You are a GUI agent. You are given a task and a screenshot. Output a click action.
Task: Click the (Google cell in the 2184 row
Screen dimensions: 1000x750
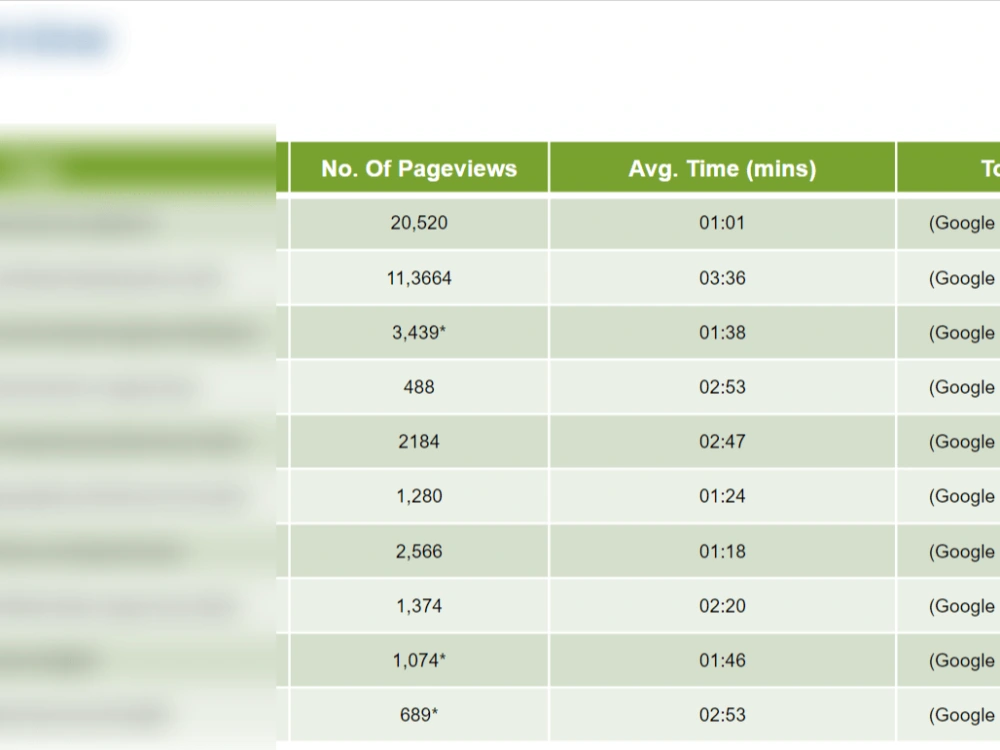[949, 442]
